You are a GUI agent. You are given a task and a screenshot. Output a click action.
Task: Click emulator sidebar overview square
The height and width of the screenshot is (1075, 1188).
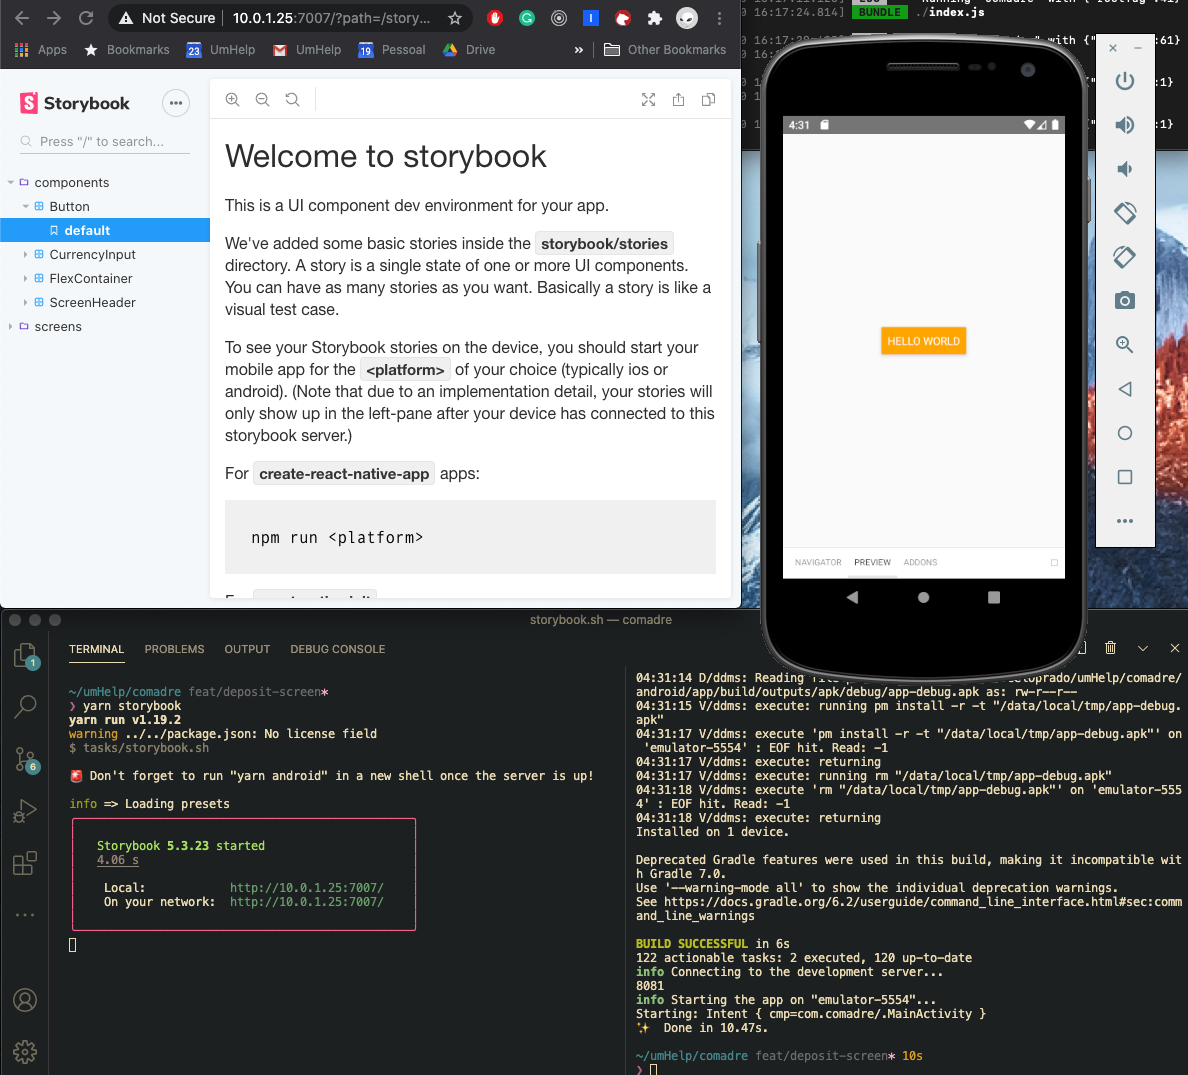coord(1125,477)
